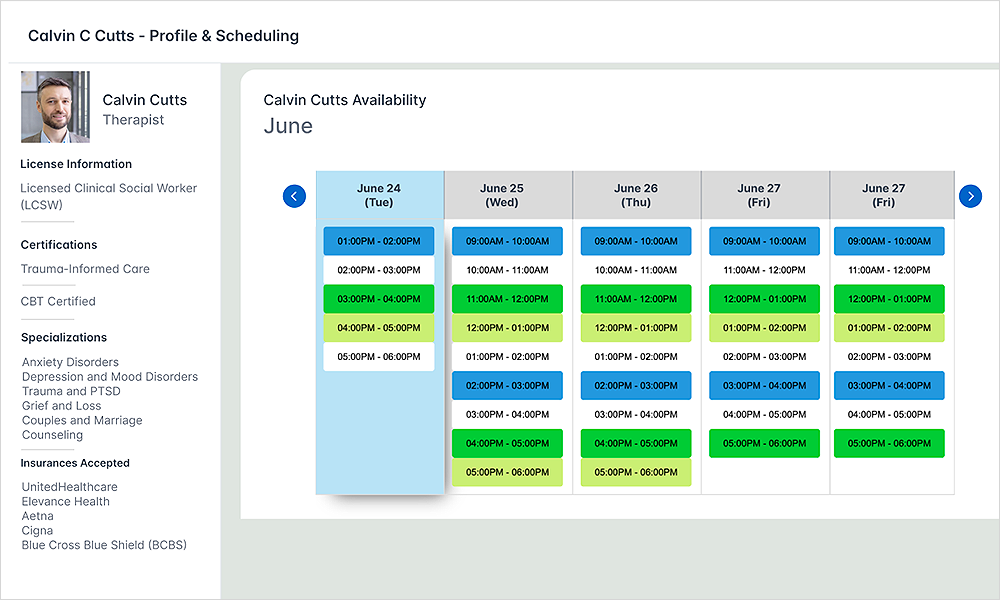Select 04:00PM - 05:00PM slot on June 24
The width and height of the screenshot is (1000, 600).
click(379, 328)
